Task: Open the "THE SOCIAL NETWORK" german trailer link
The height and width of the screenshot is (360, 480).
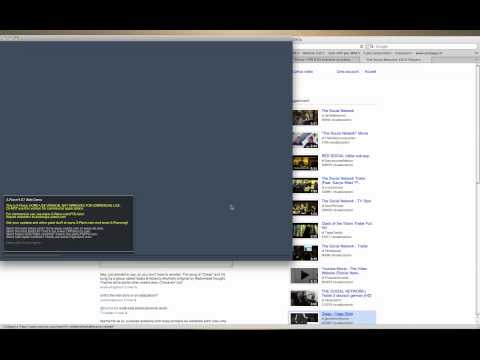Action: [346, 293]
